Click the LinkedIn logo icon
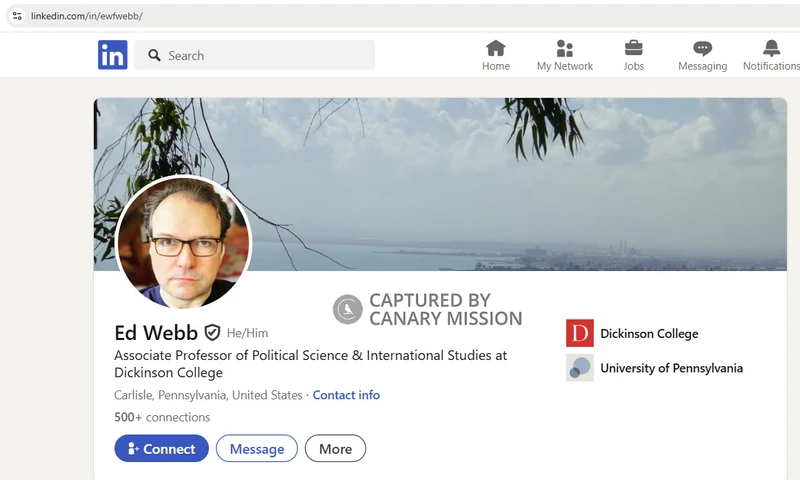This screenshot has height=480, width=800. [113, 55]
